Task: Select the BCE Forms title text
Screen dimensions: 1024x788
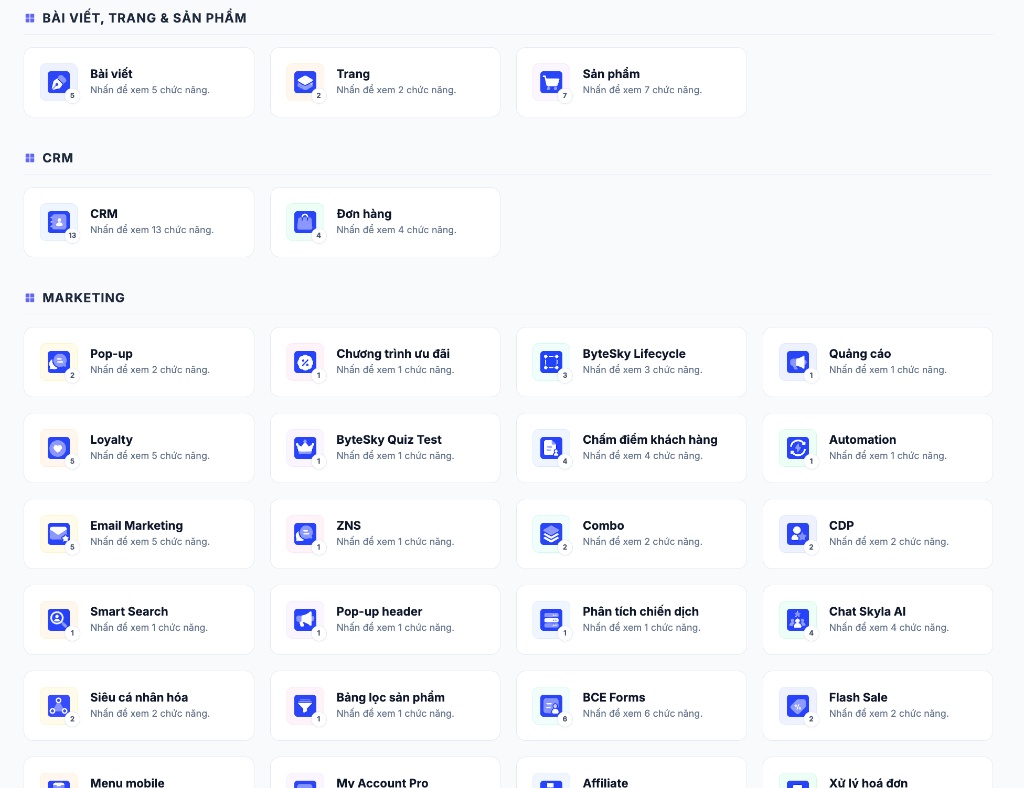Action: point(614,697)
